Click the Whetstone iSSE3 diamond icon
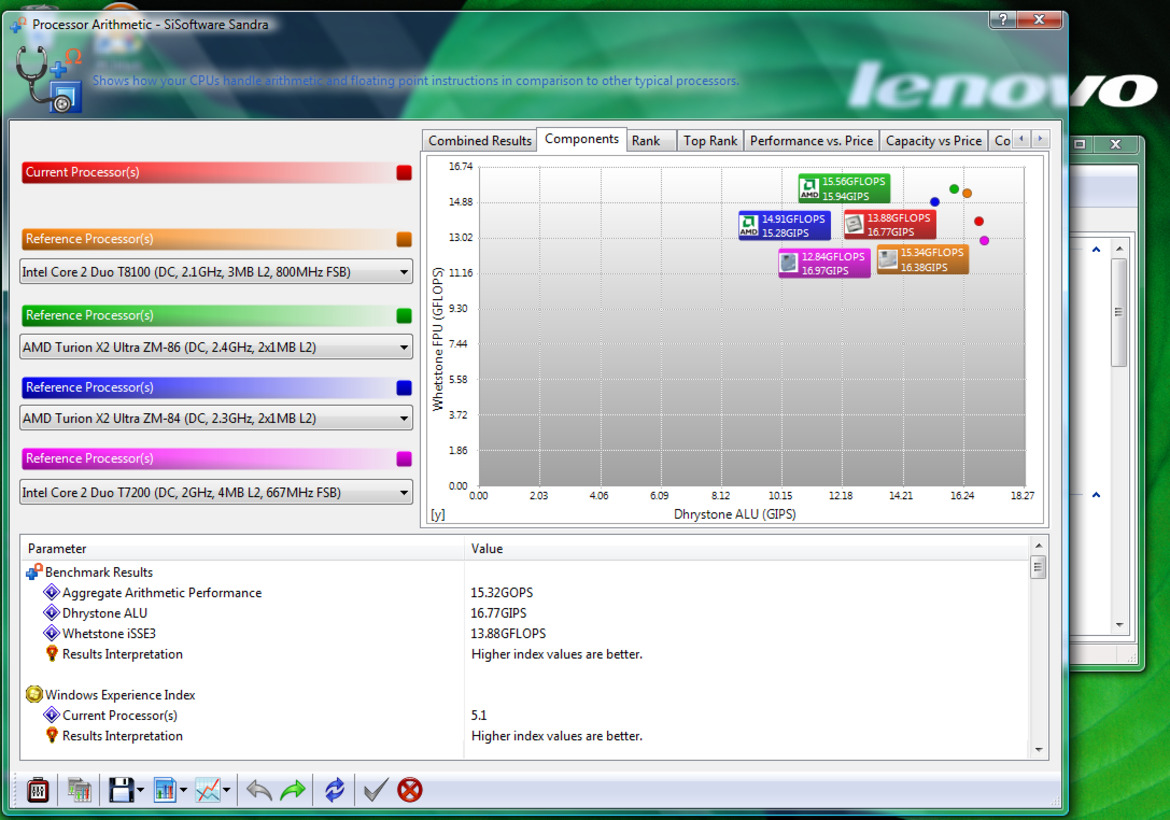1170x820 pixels. [51, 633]
